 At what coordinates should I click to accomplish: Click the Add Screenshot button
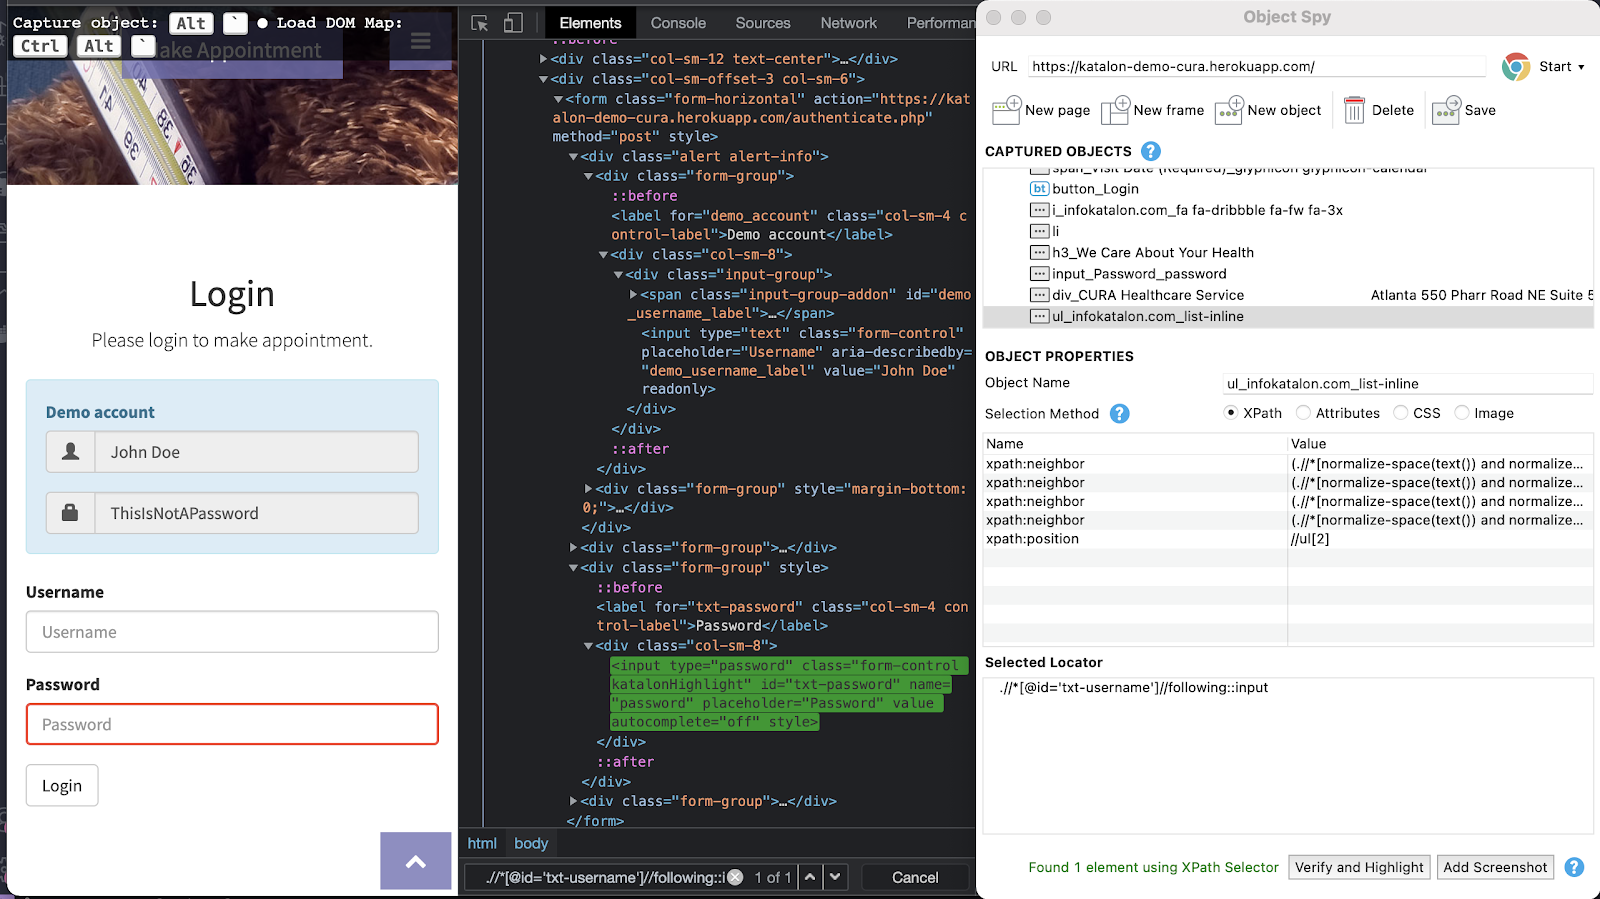pos(1495,867)
